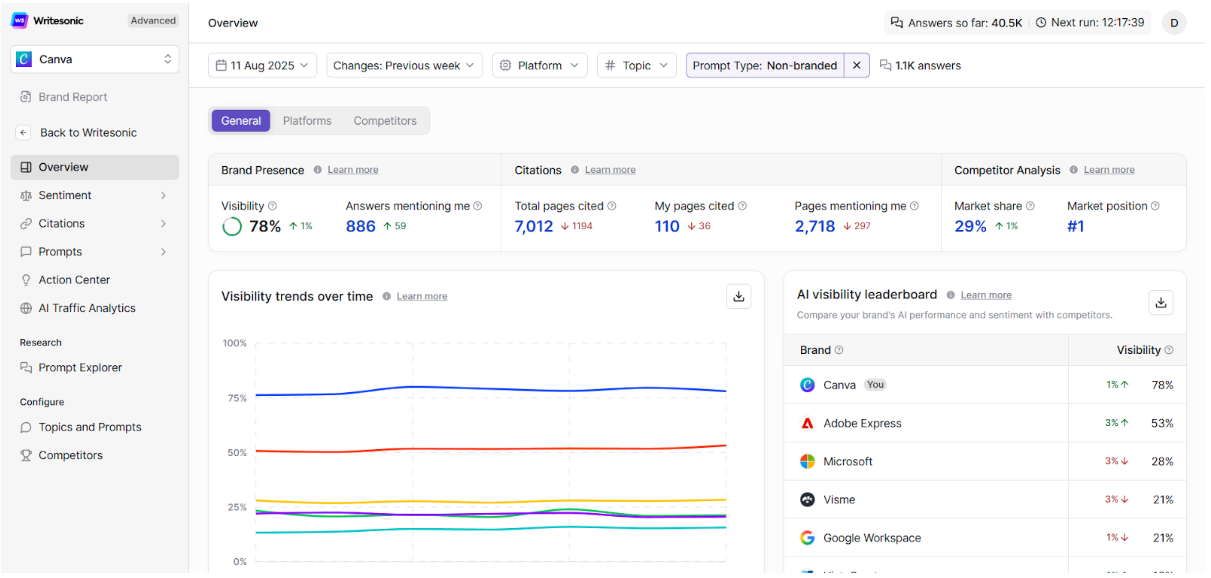Select Overview in the sidebar

(95, 167)
